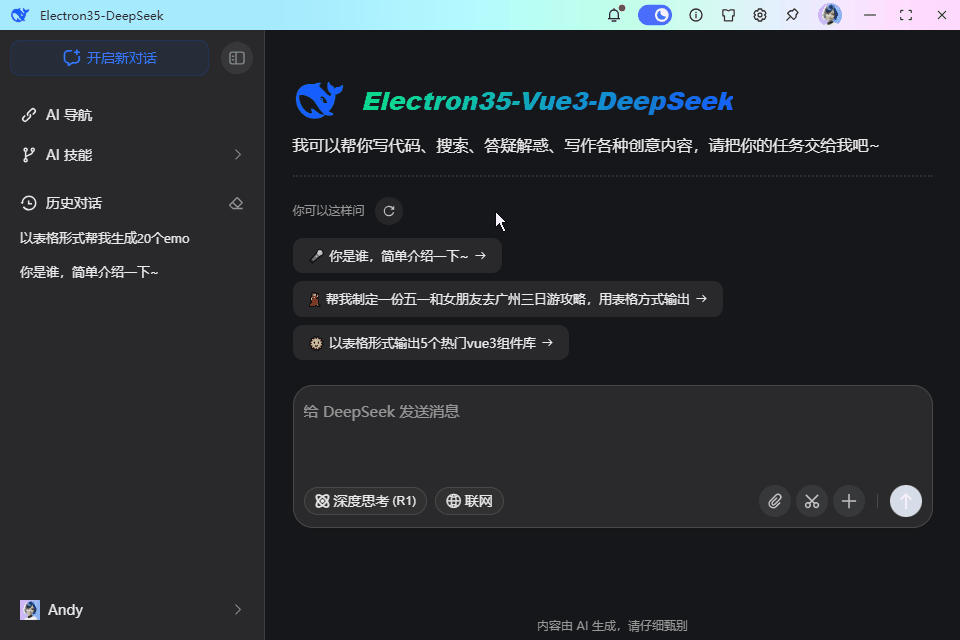Click the Electron35-Vue3-DeepSeek title text

point(548,101)
